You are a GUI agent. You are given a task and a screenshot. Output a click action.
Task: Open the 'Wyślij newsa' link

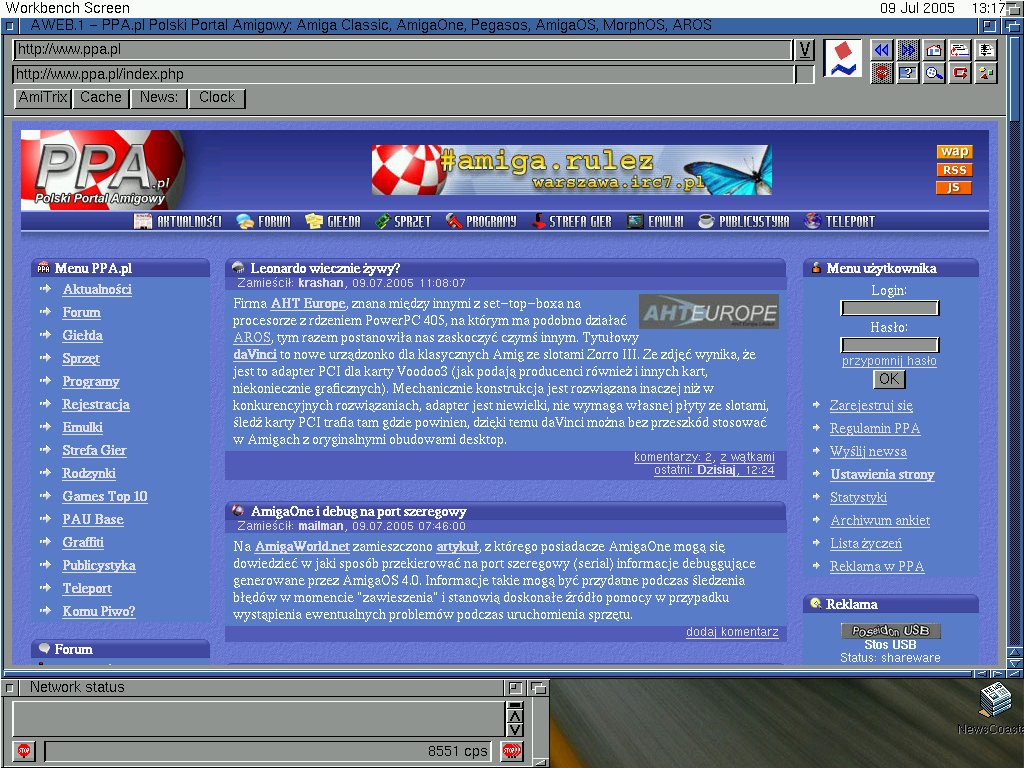868,451
